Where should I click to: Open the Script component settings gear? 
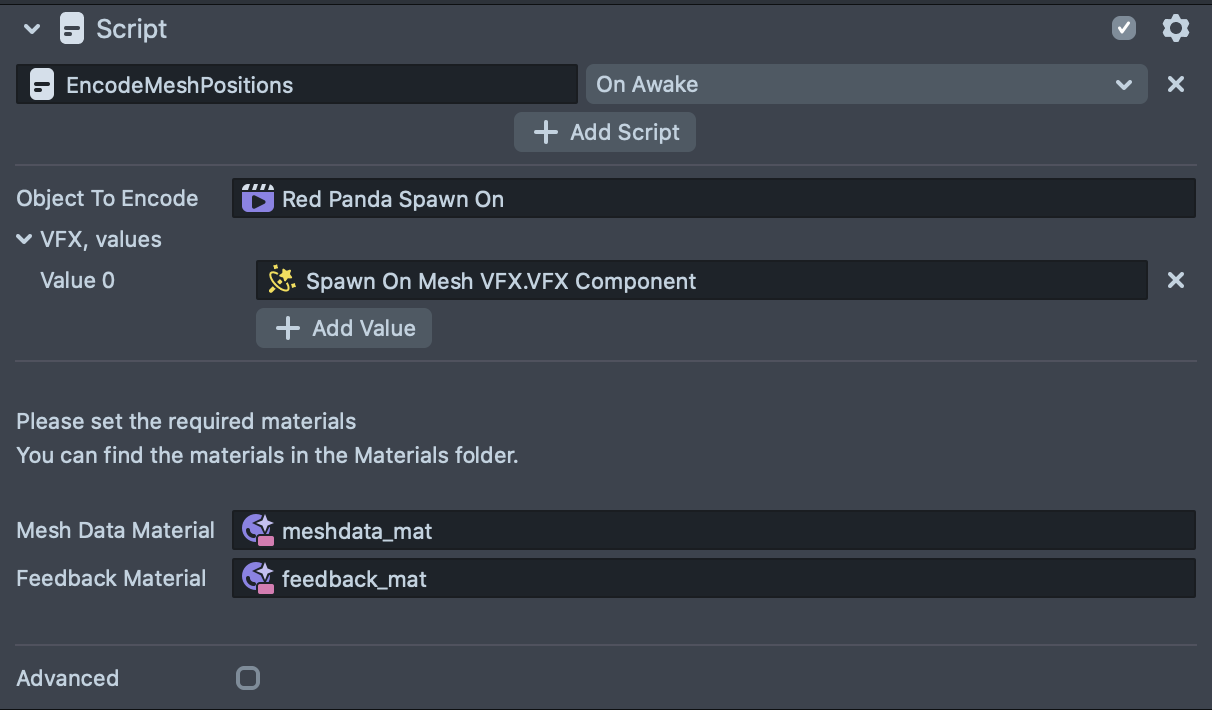(1176, 29)
